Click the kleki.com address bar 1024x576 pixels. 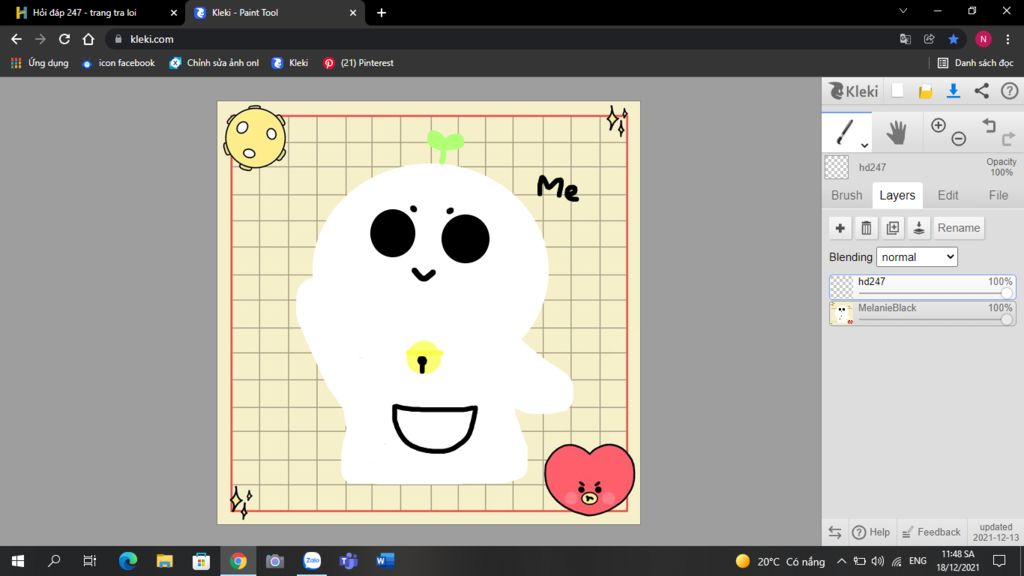pos(503,39)
